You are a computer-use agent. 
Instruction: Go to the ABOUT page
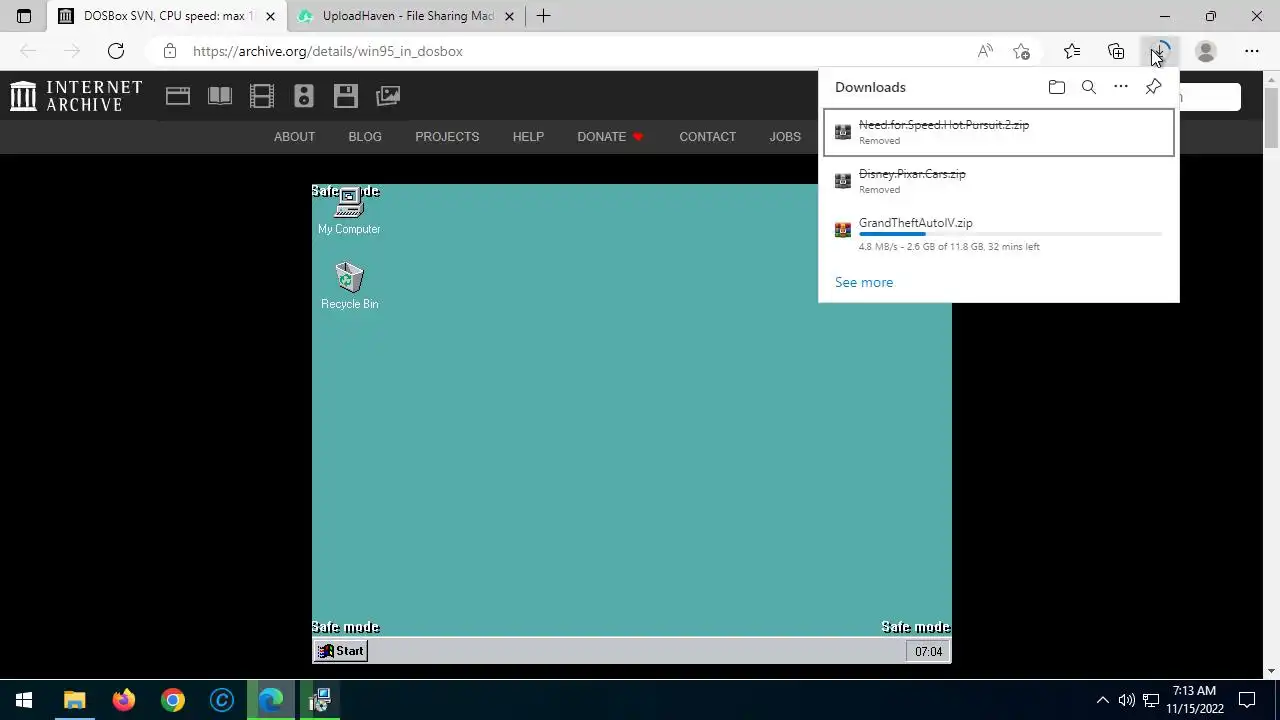pyautogui.click(x=294, y=137)
